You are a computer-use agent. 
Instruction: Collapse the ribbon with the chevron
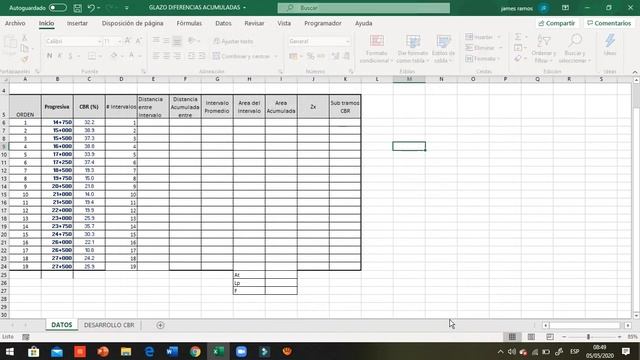pos(635,72)
